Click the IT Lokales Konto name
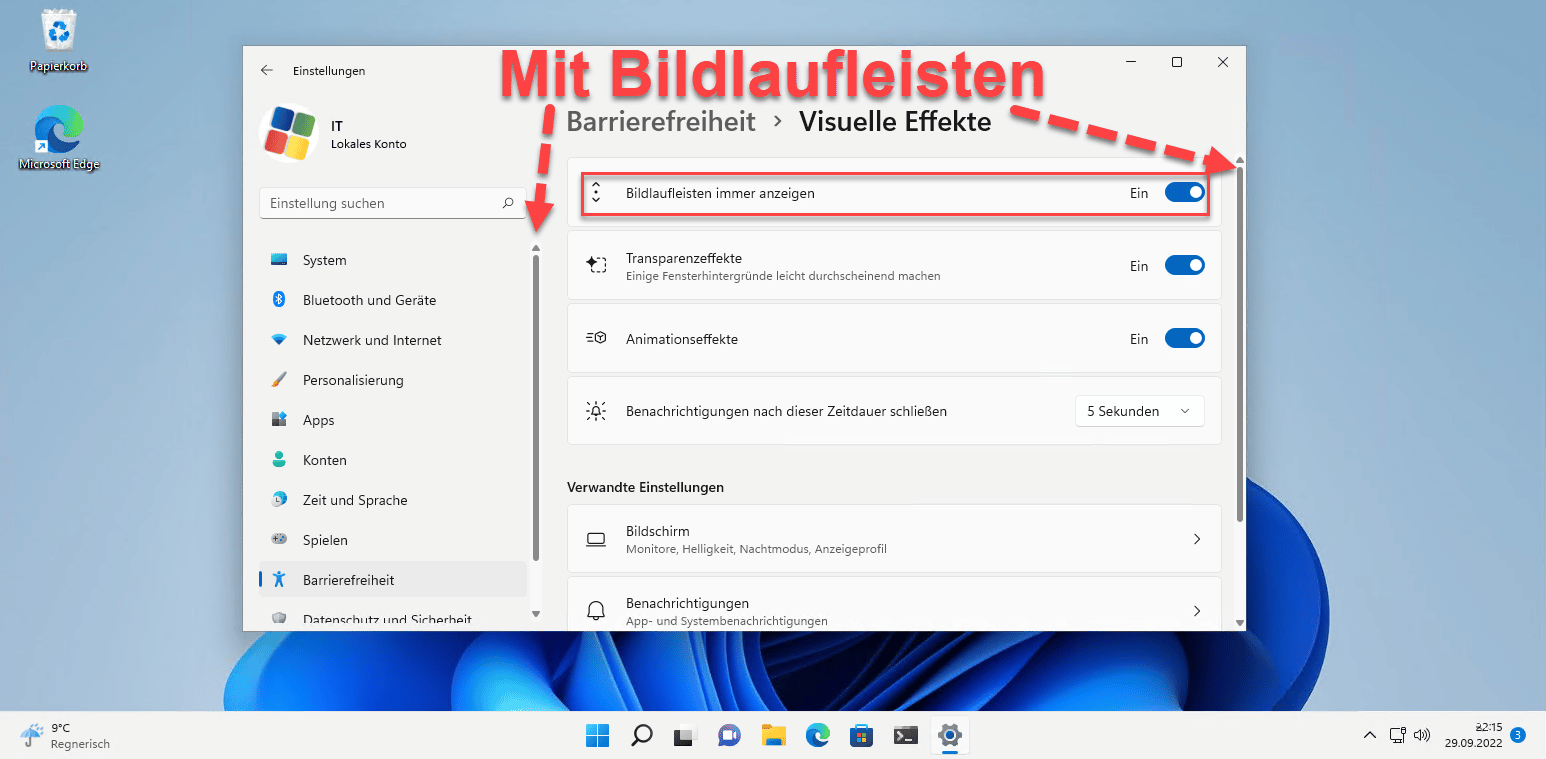Viewport: 1546px width, 759px height. (368, 135)
